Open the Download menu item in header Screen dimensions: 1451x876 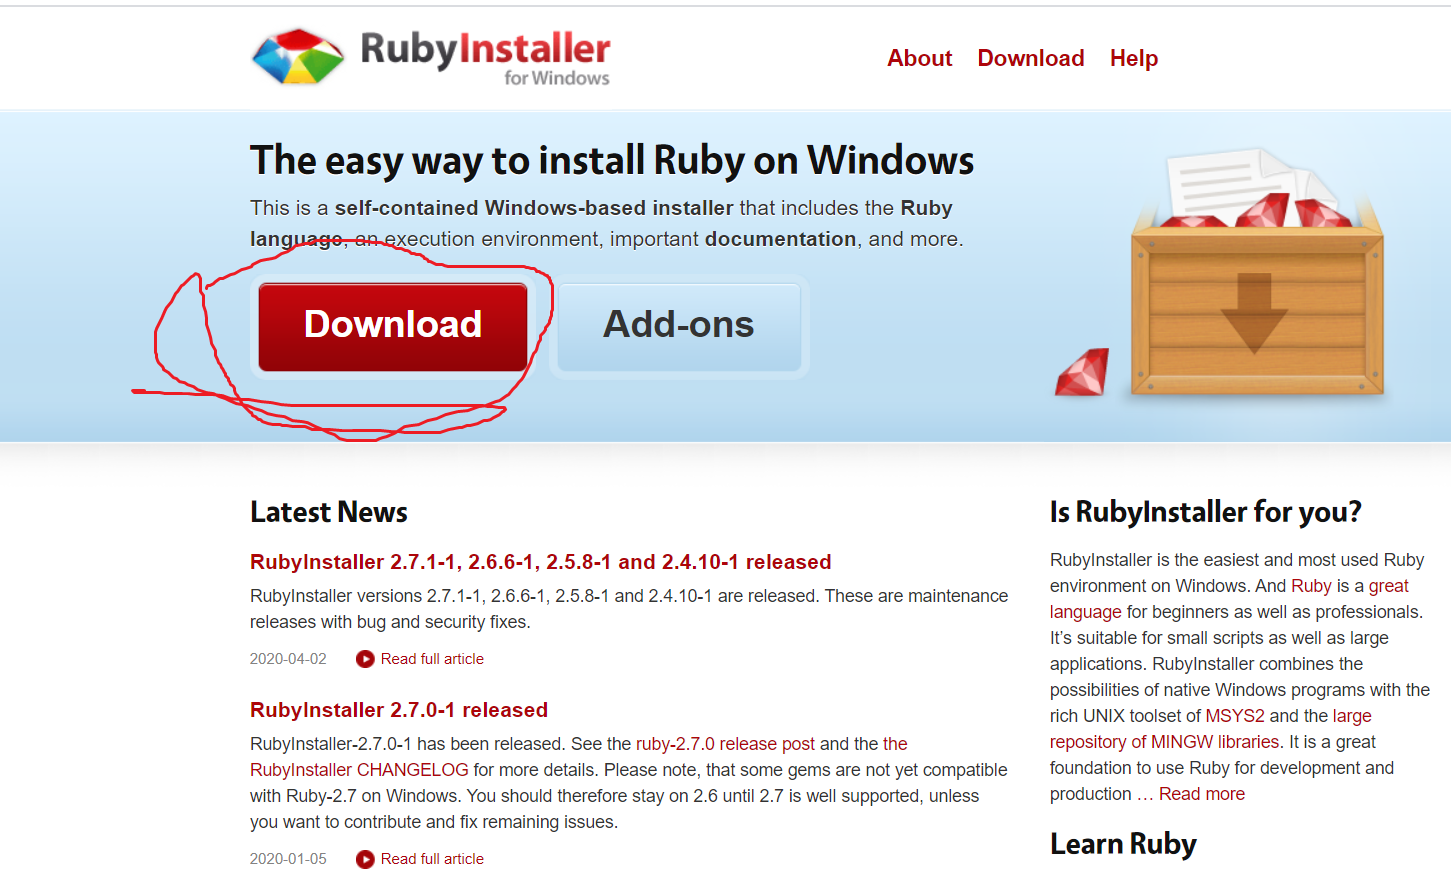tap(1030, 58)
